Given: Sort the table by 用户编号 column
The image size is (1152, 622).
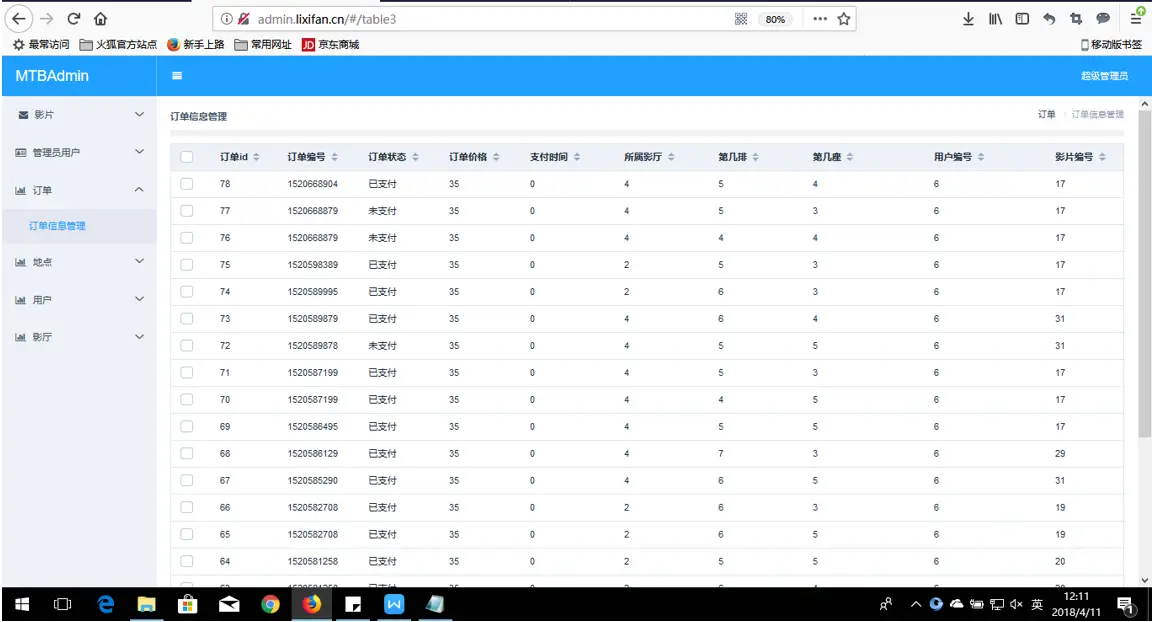Looking at the screenshot, I should pyautogui.click(x=981, y=157).
